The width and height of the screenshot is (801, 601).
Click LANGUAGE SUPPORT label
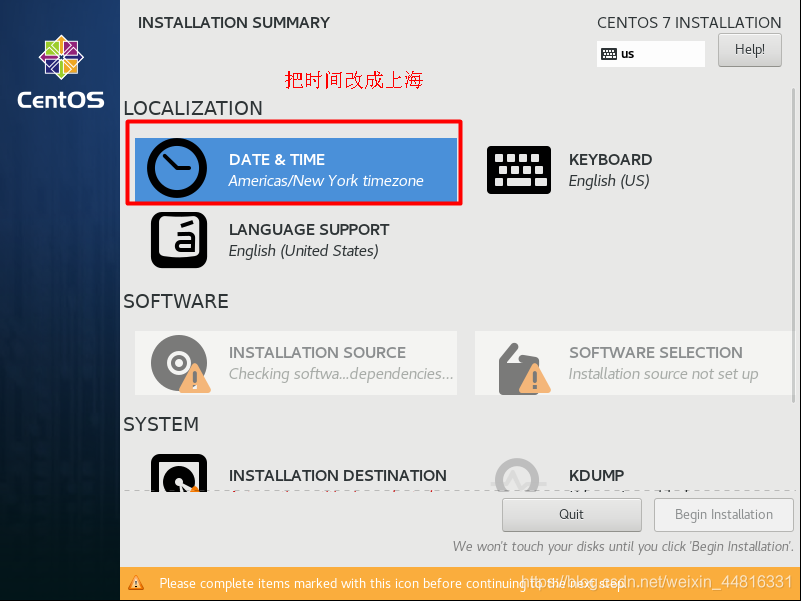pyautogui.click(x=309, y=229)
